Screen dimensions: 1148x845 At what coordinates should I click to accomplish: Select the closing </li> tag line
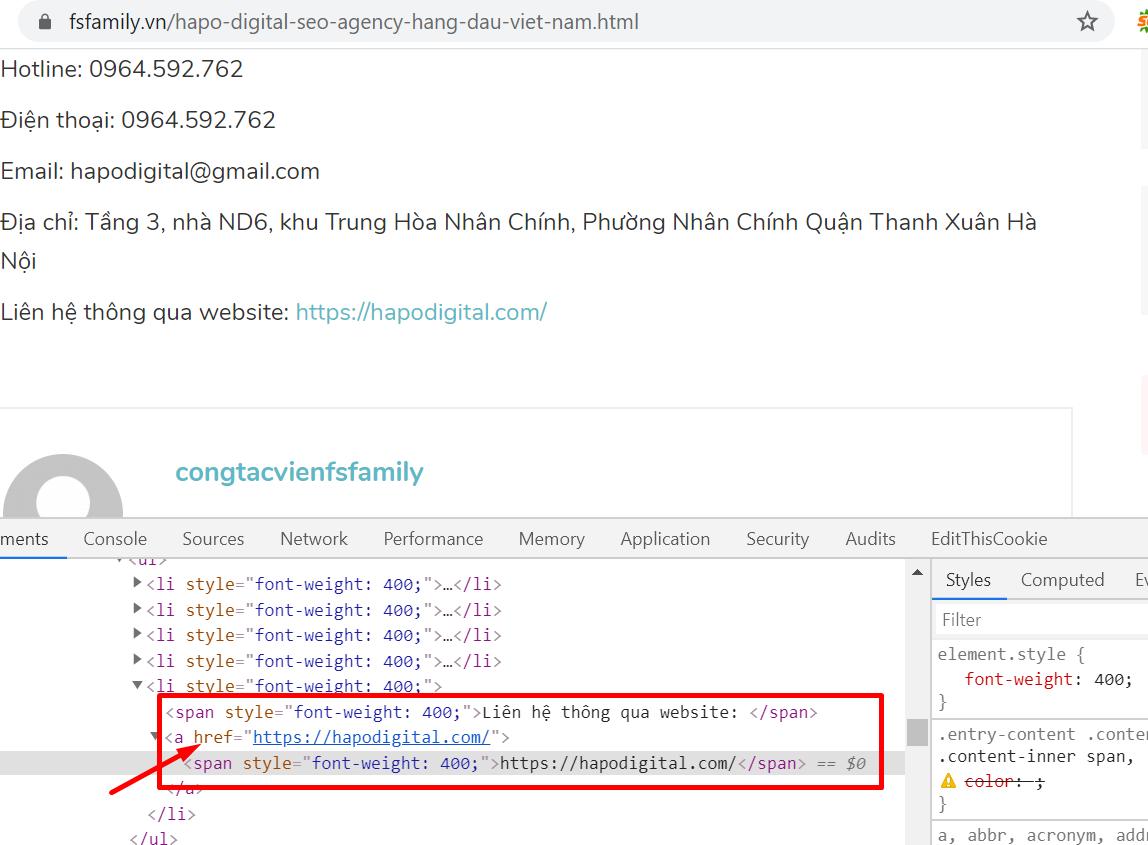coord(171,814)
